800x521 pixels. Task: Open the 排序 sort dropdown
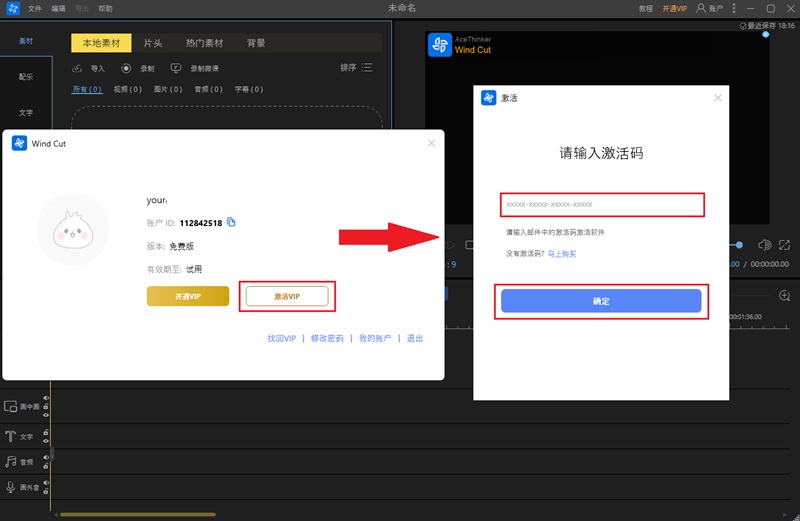click(x=356, y=67)
